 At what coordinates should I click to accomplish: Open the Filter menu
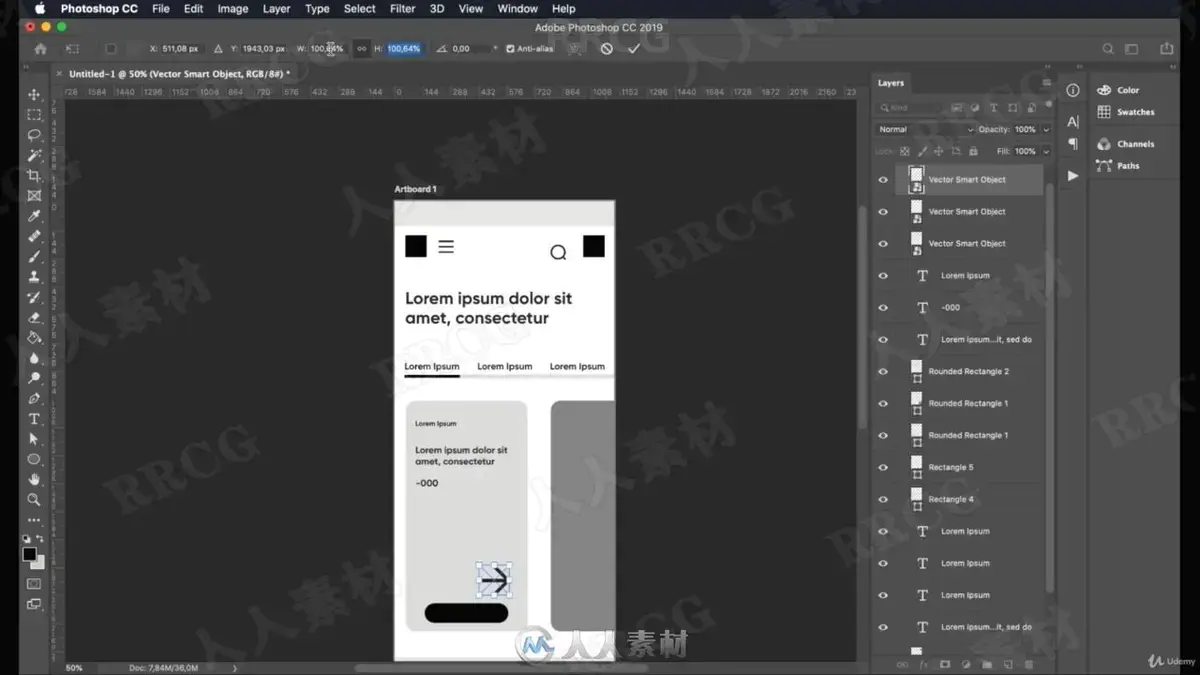click(403, 9)
